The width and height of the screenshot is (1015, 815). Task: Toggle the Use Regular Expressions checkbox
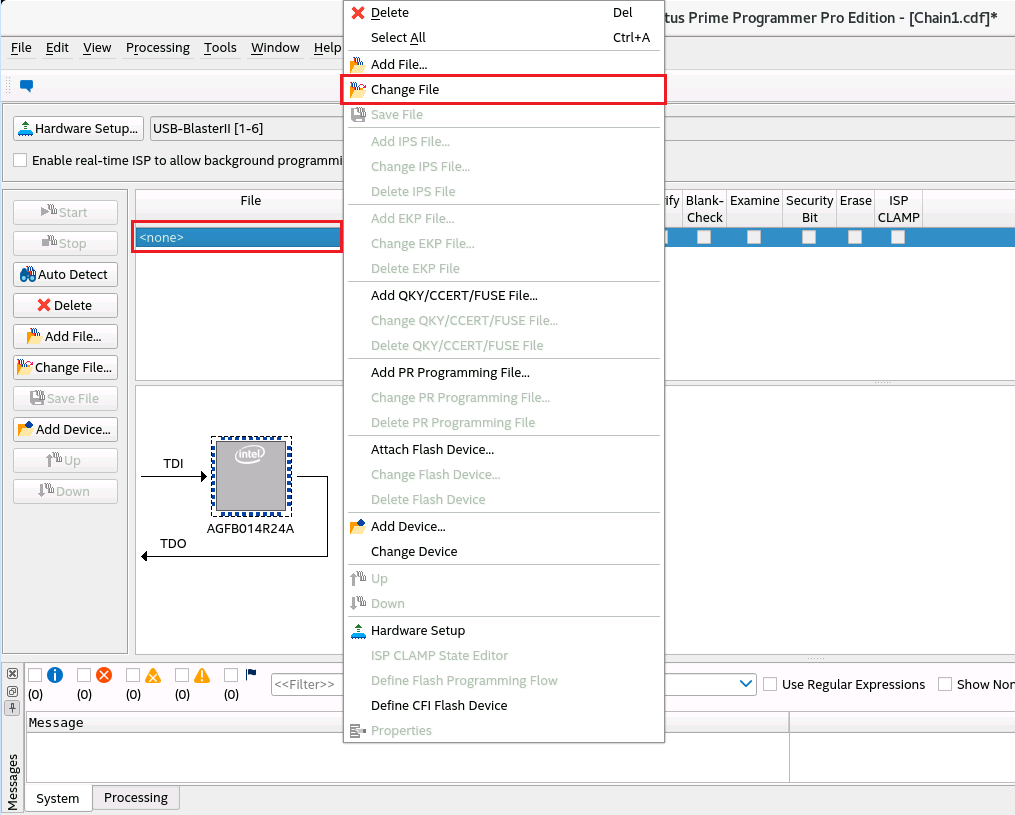(x=770, y=684)
